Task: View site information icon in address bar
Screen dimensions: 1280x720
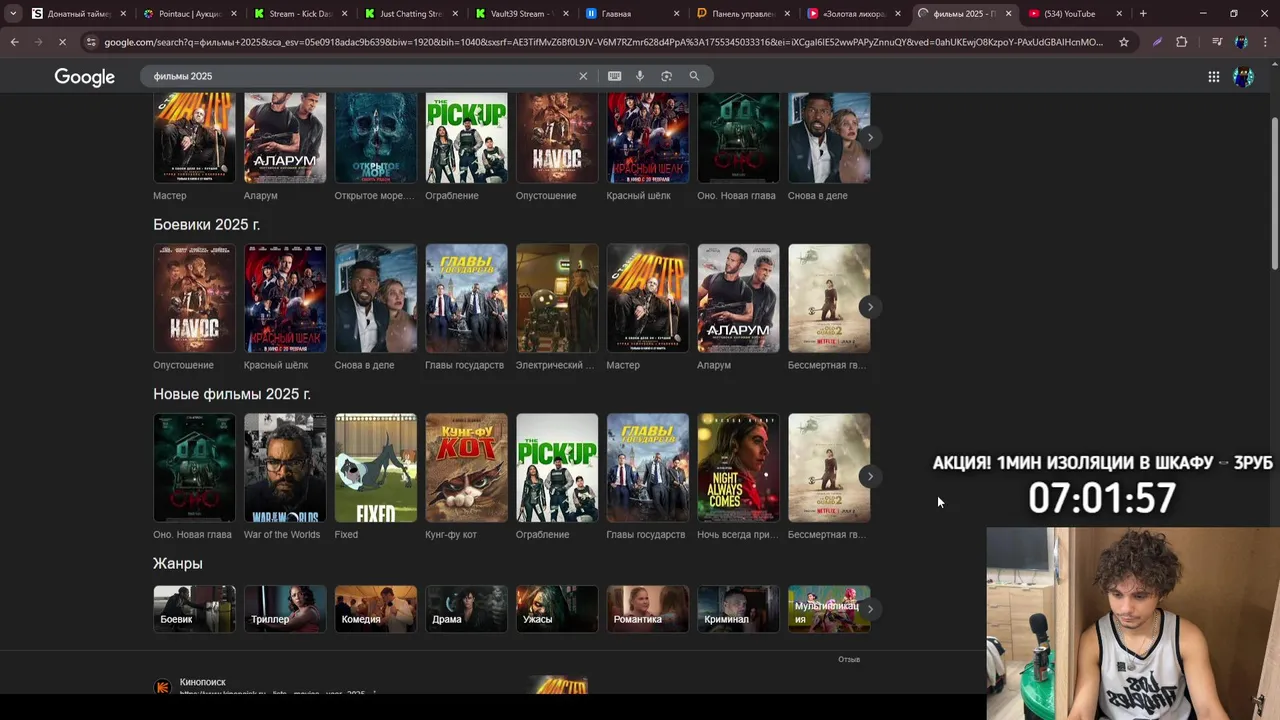Action: click(91, 42)
